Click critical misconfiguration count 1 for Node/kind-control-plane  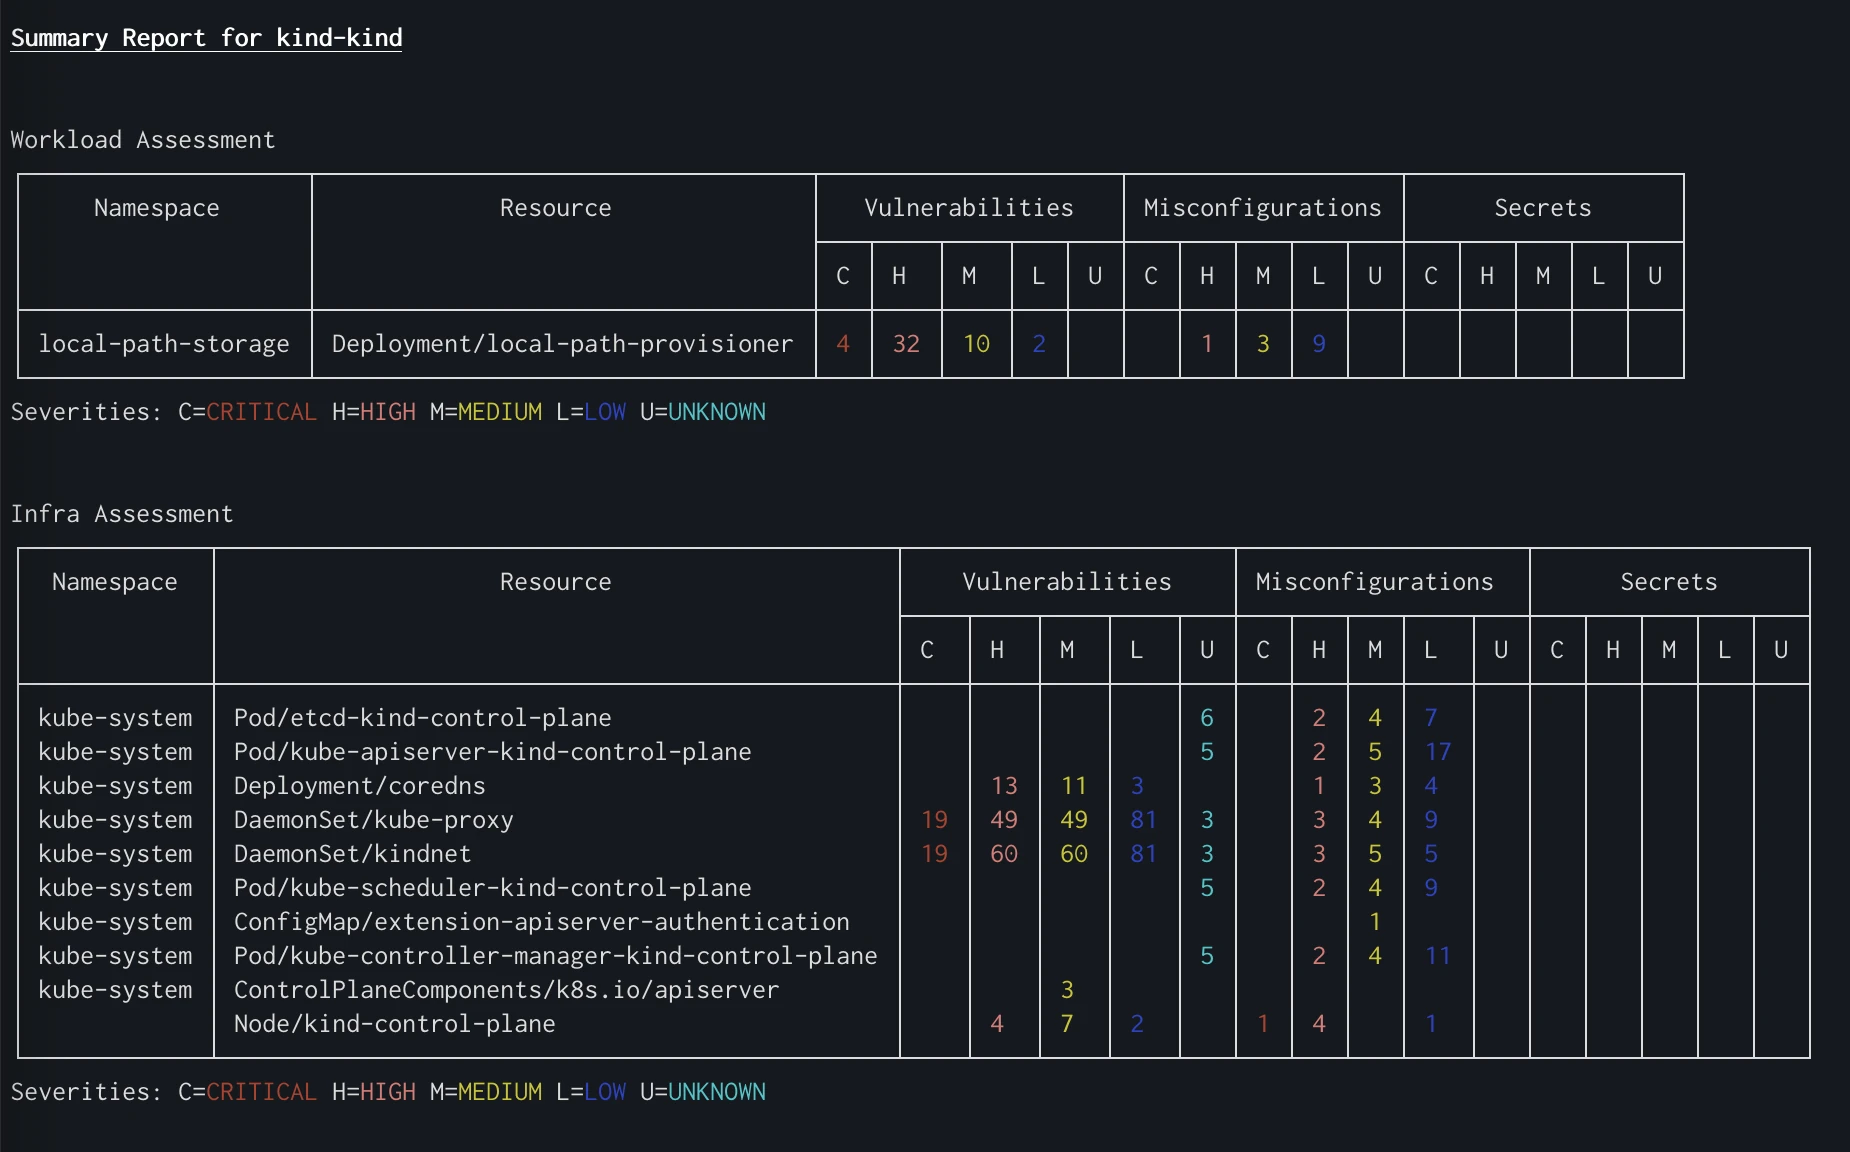pyautogui.click(x=1263, y=1024)
